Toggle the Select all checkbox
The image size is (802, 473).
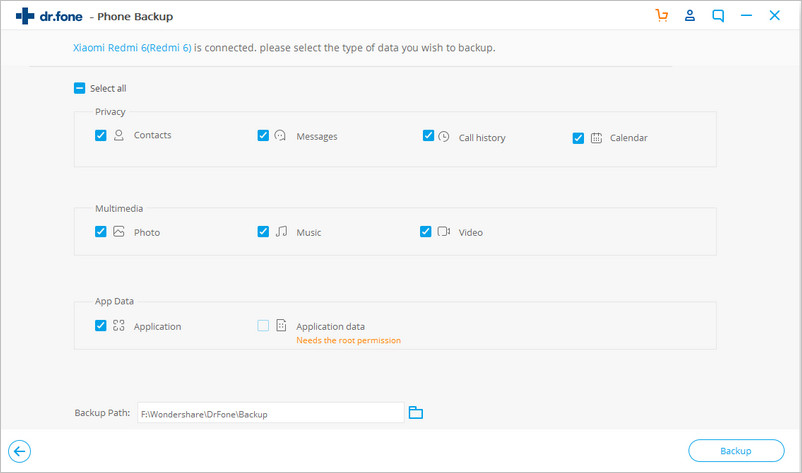(80, 88)
